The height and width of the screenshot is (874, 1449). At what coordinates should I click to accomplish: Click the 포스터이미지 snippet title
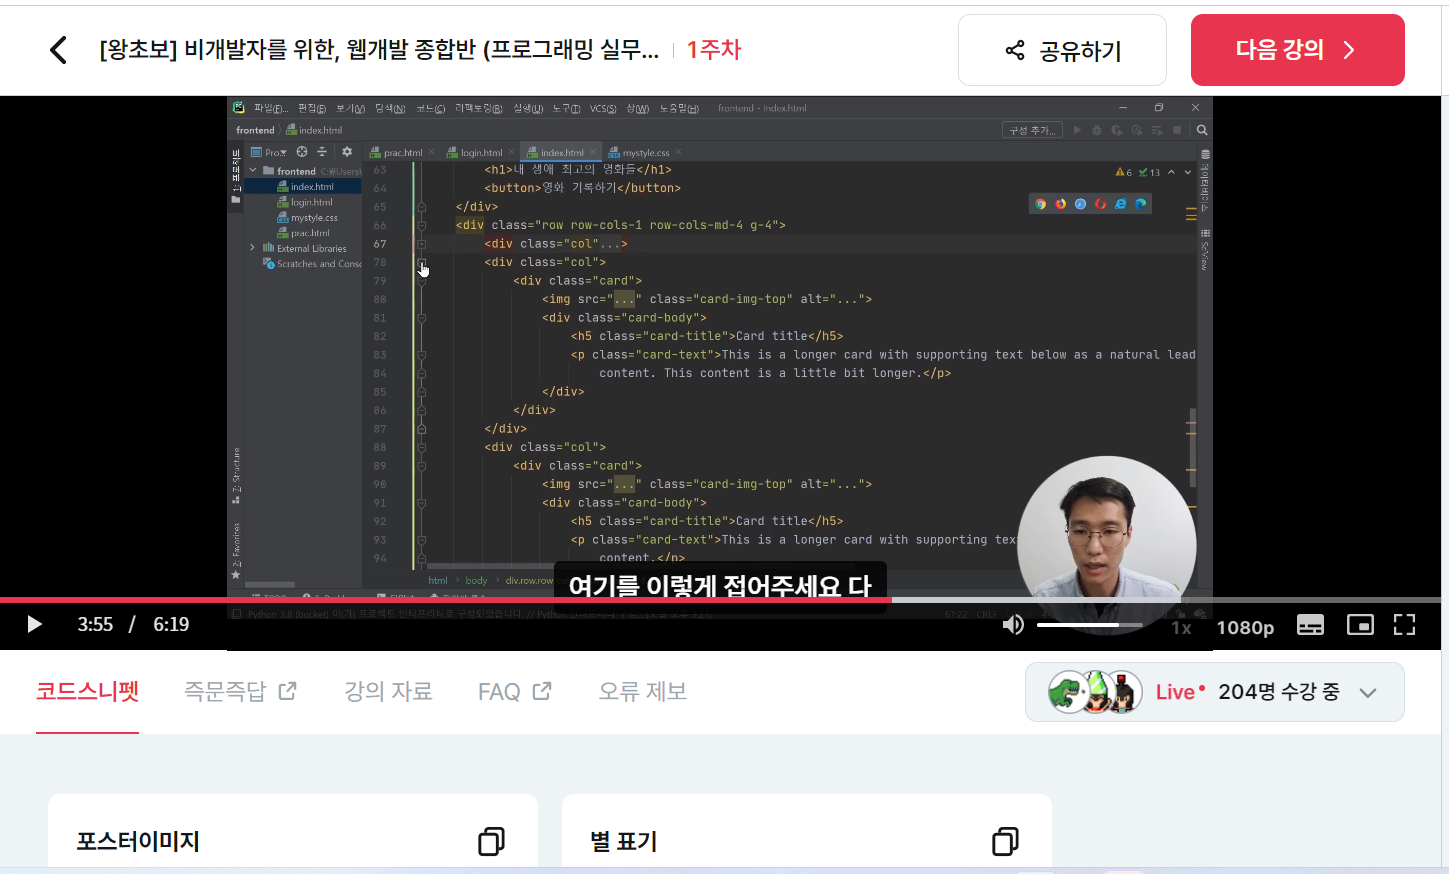point(138,841)
